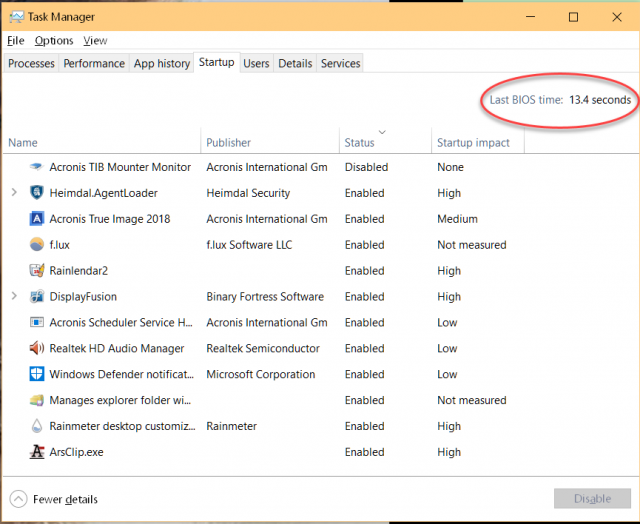Minimize the Task Manager window
The height and width of the screenshot is (524, 640).
tap(530, 17)
